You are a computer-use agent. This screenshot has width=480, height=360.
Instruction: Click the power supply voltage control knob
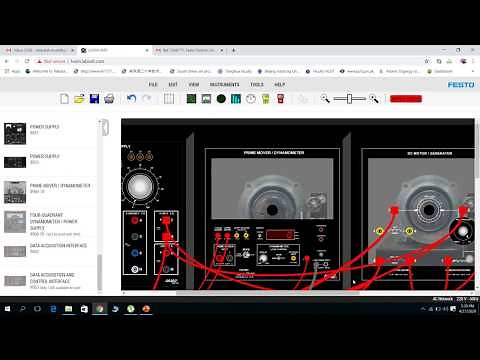click(140, 186)
